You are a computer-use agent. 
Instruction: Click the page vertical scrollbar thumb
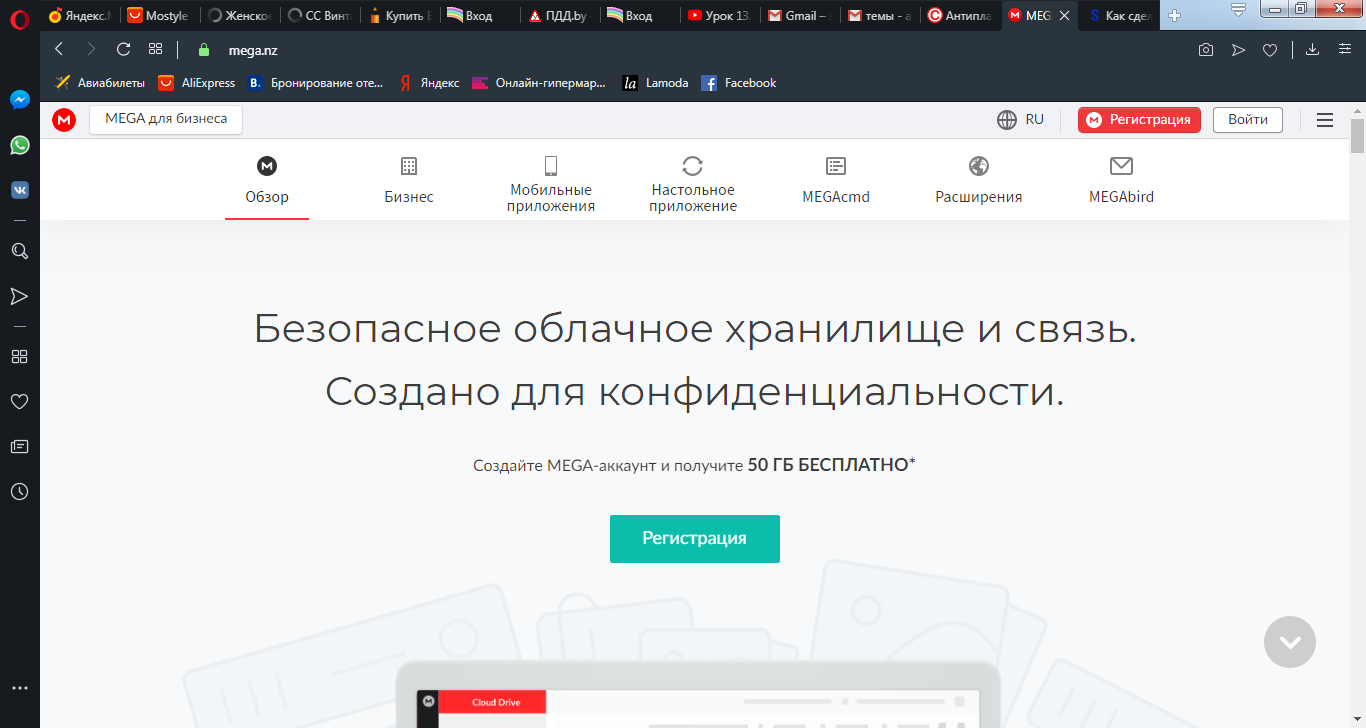1357,136
